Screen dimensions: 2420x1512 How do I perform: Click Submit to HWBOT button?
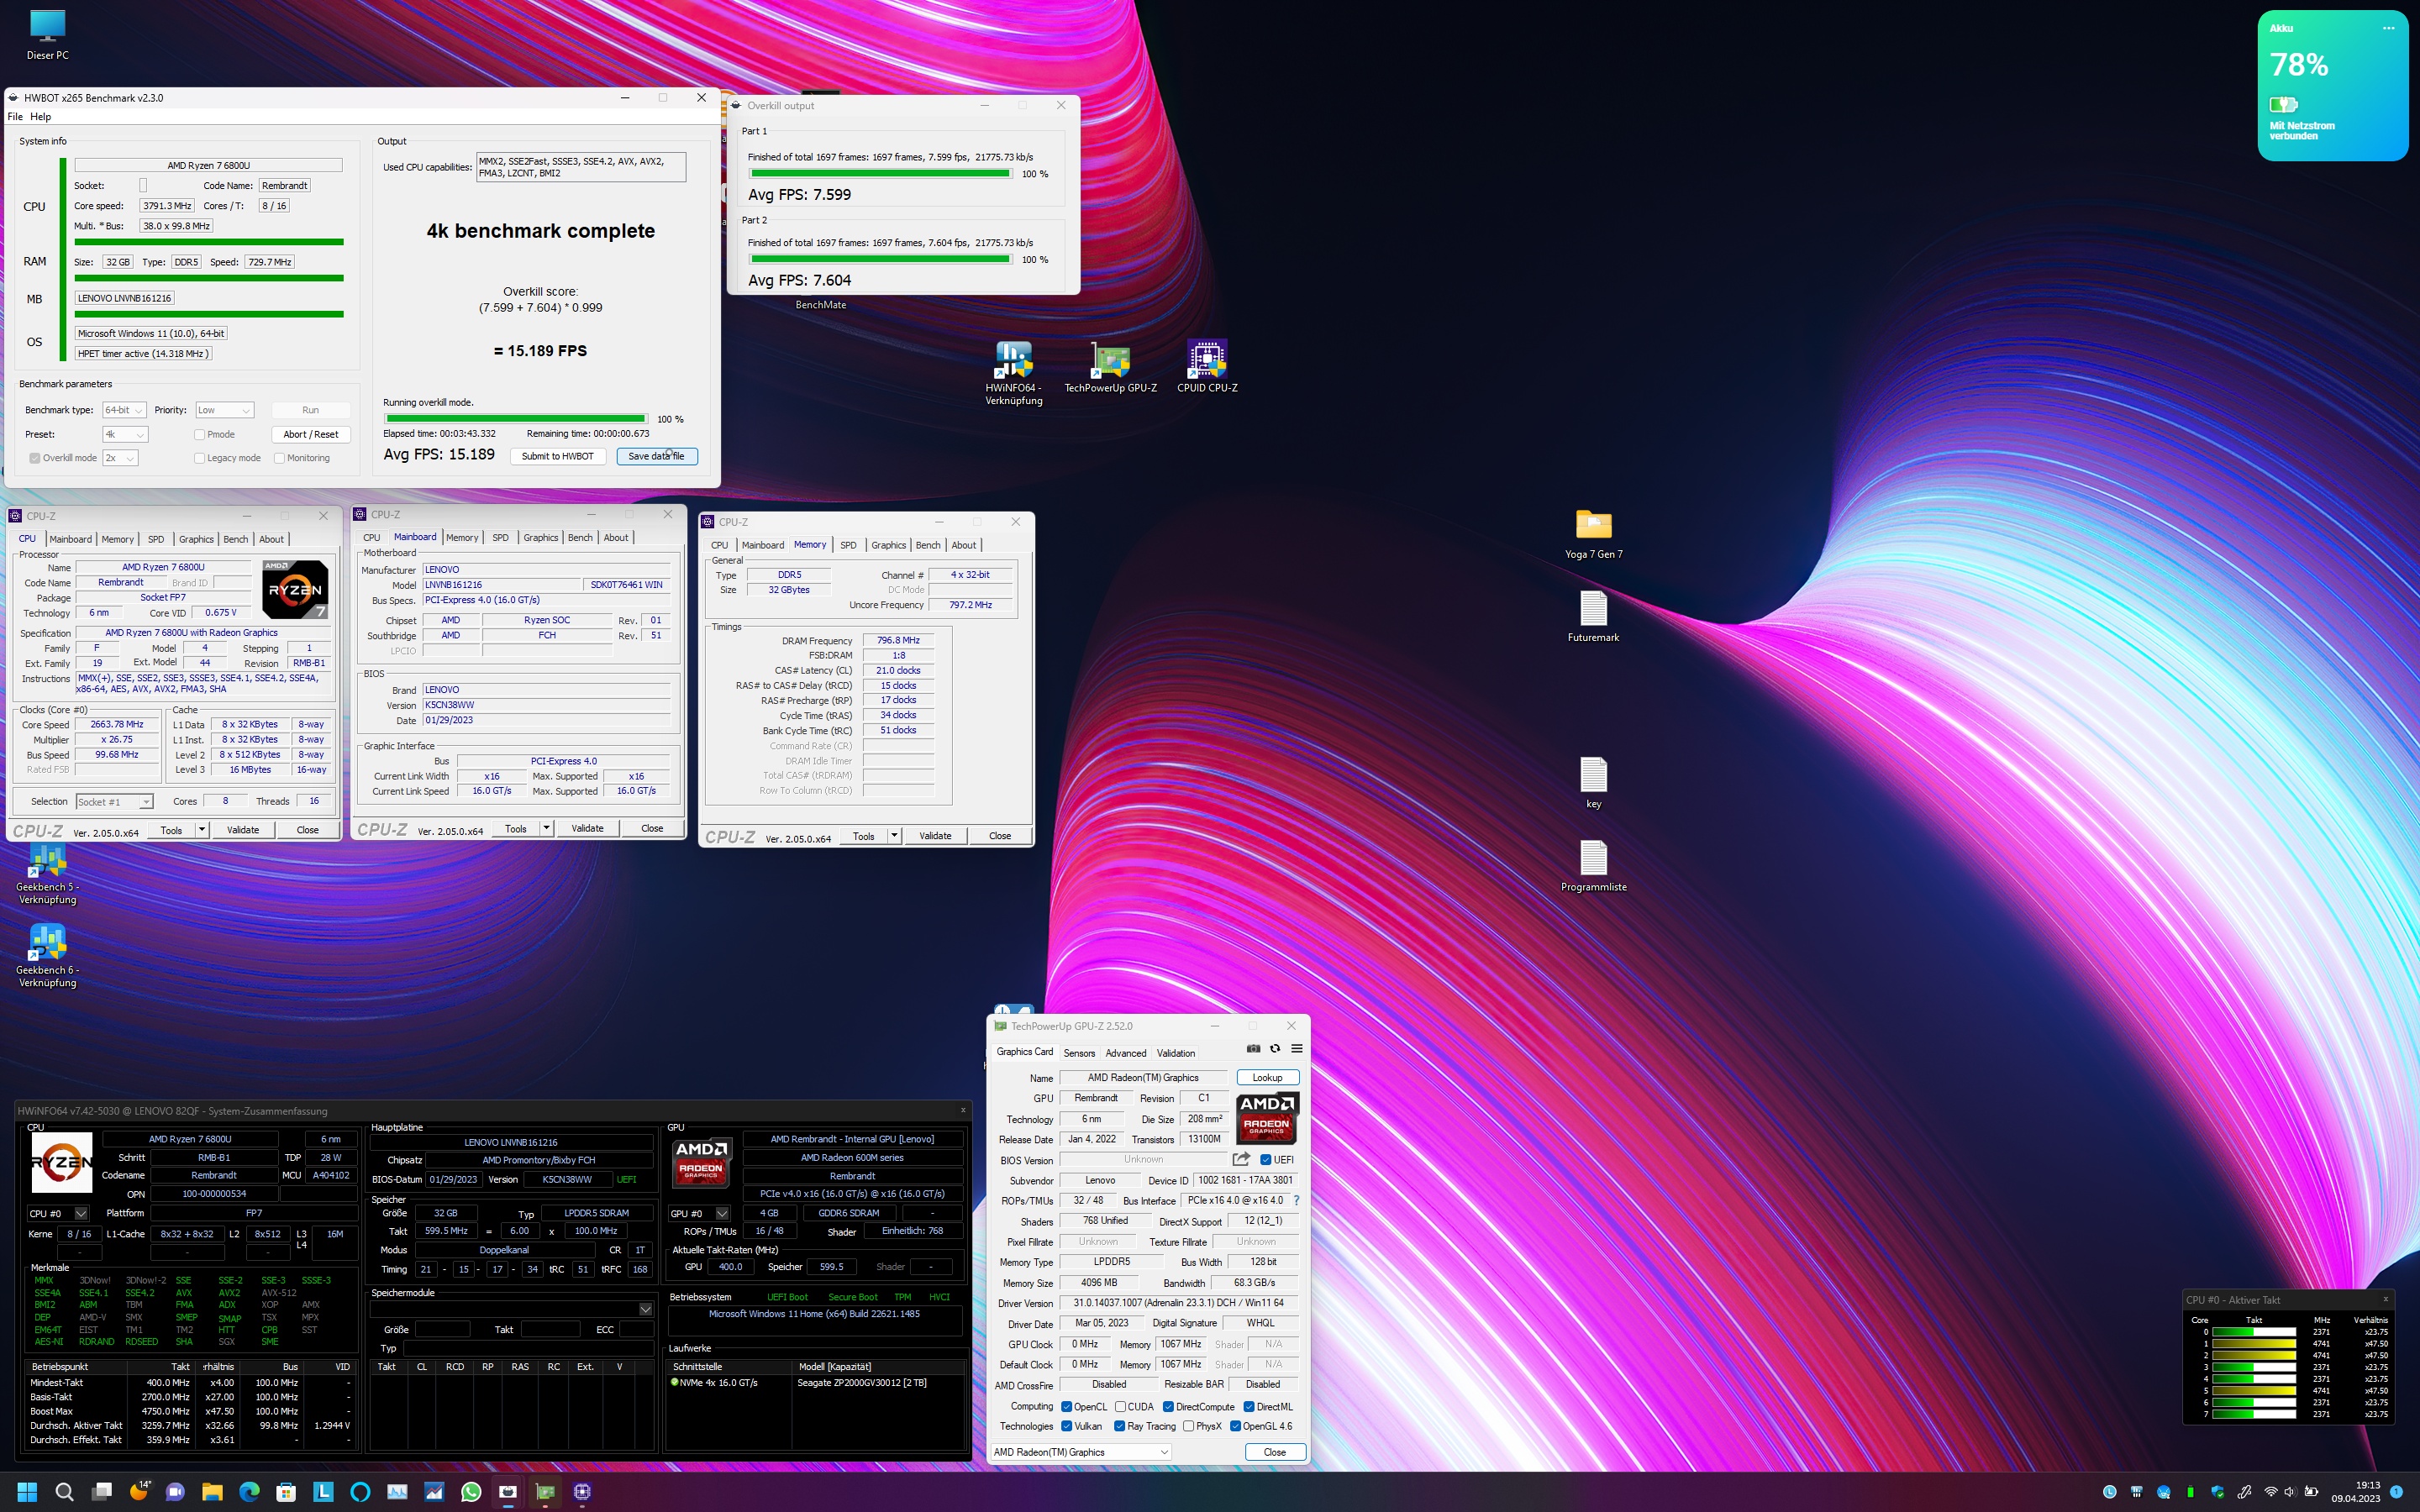[x=558, y=456]
